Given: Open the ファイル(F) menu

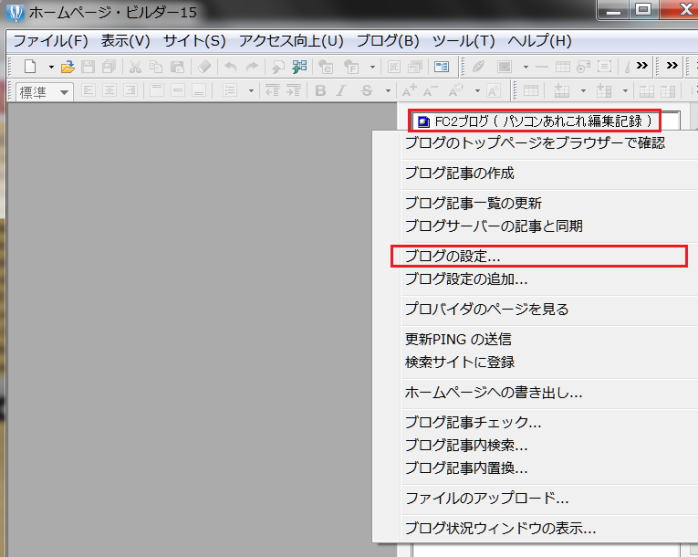Looking at the screenshot, I should 51,41.
